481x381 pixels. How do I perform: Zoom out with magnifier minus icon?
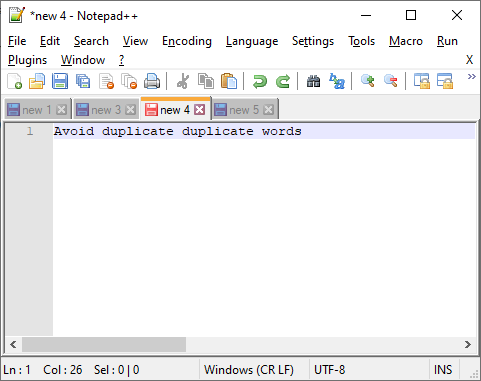tap(391, 81)
